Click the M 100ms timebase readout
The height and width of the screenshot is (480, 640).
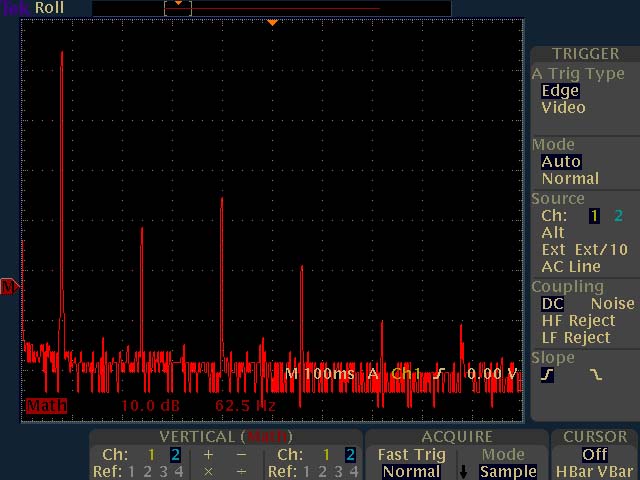[x=320, y=373]
